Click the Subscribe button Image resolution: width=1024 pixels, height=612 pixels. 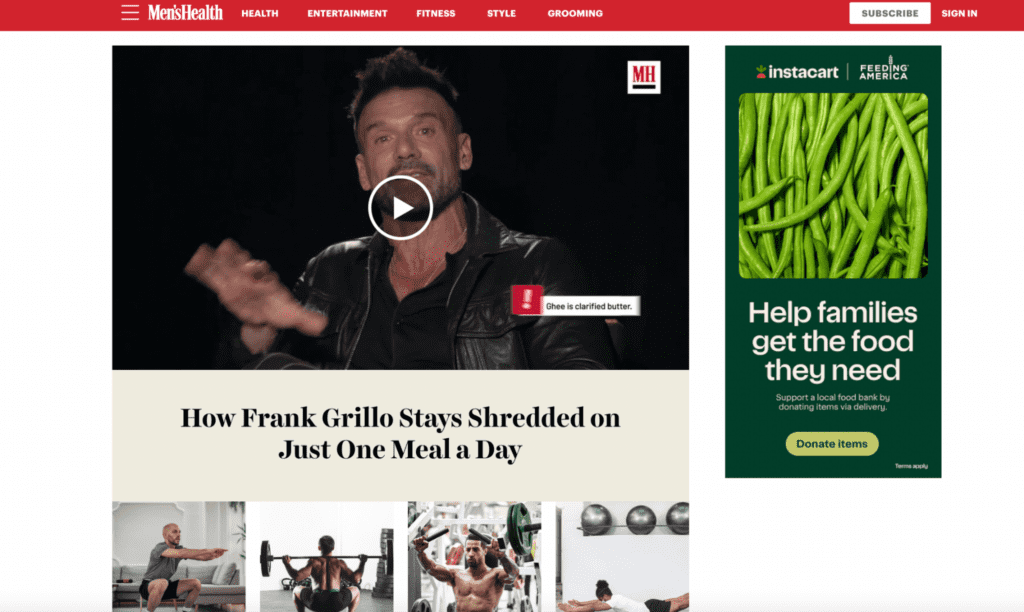point(889,13)
